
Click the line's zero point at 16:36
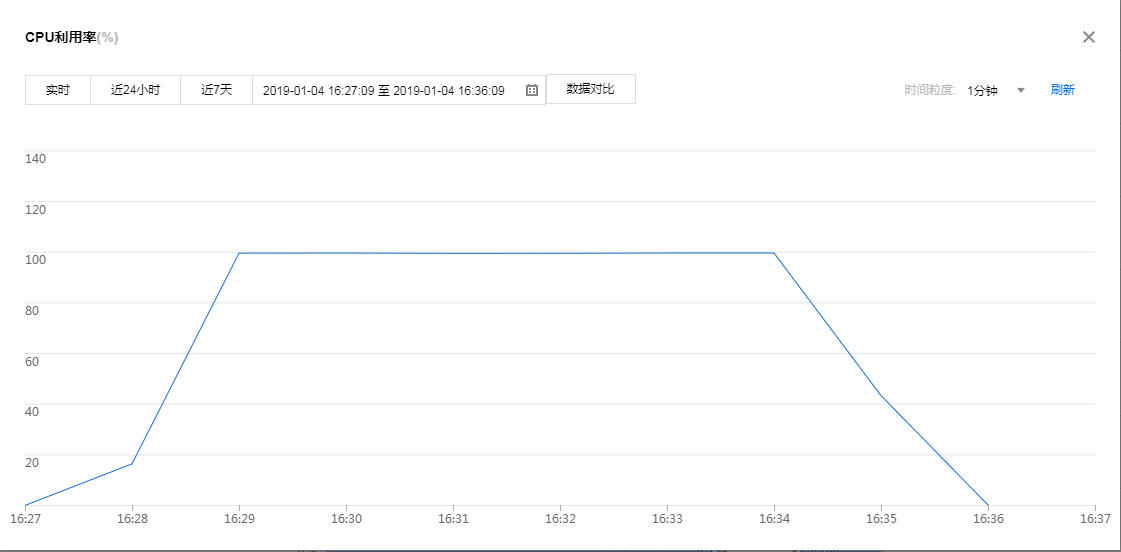988,505
